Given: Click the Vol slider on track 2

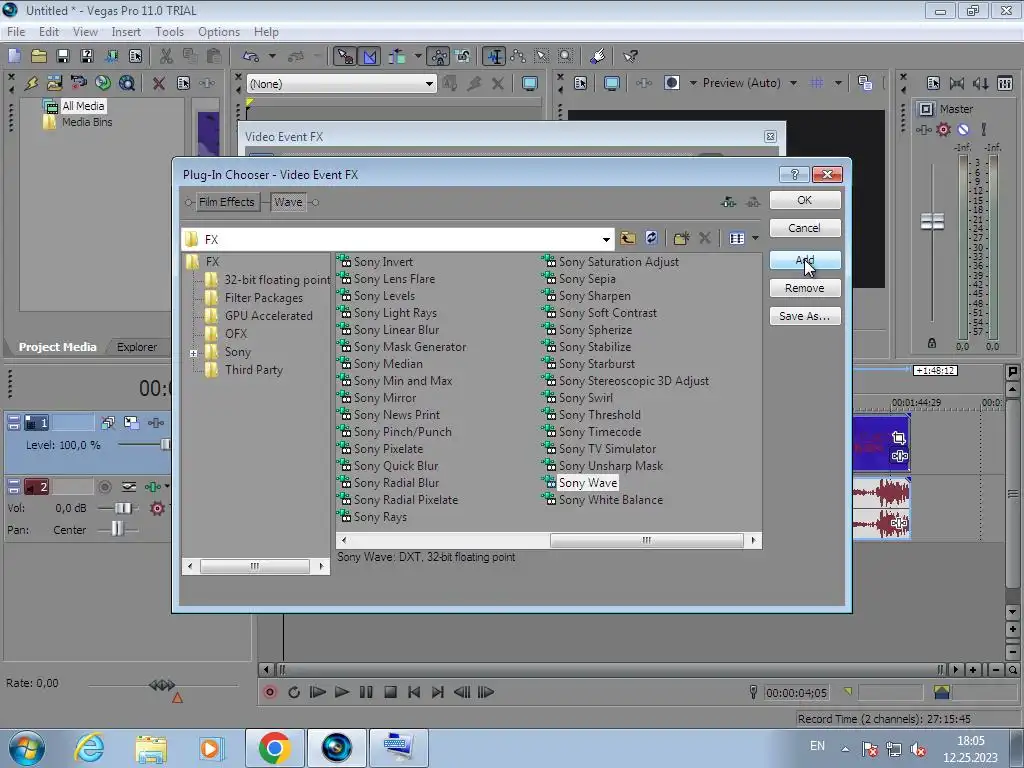Looking at the screenshot, I should point(123,508).
